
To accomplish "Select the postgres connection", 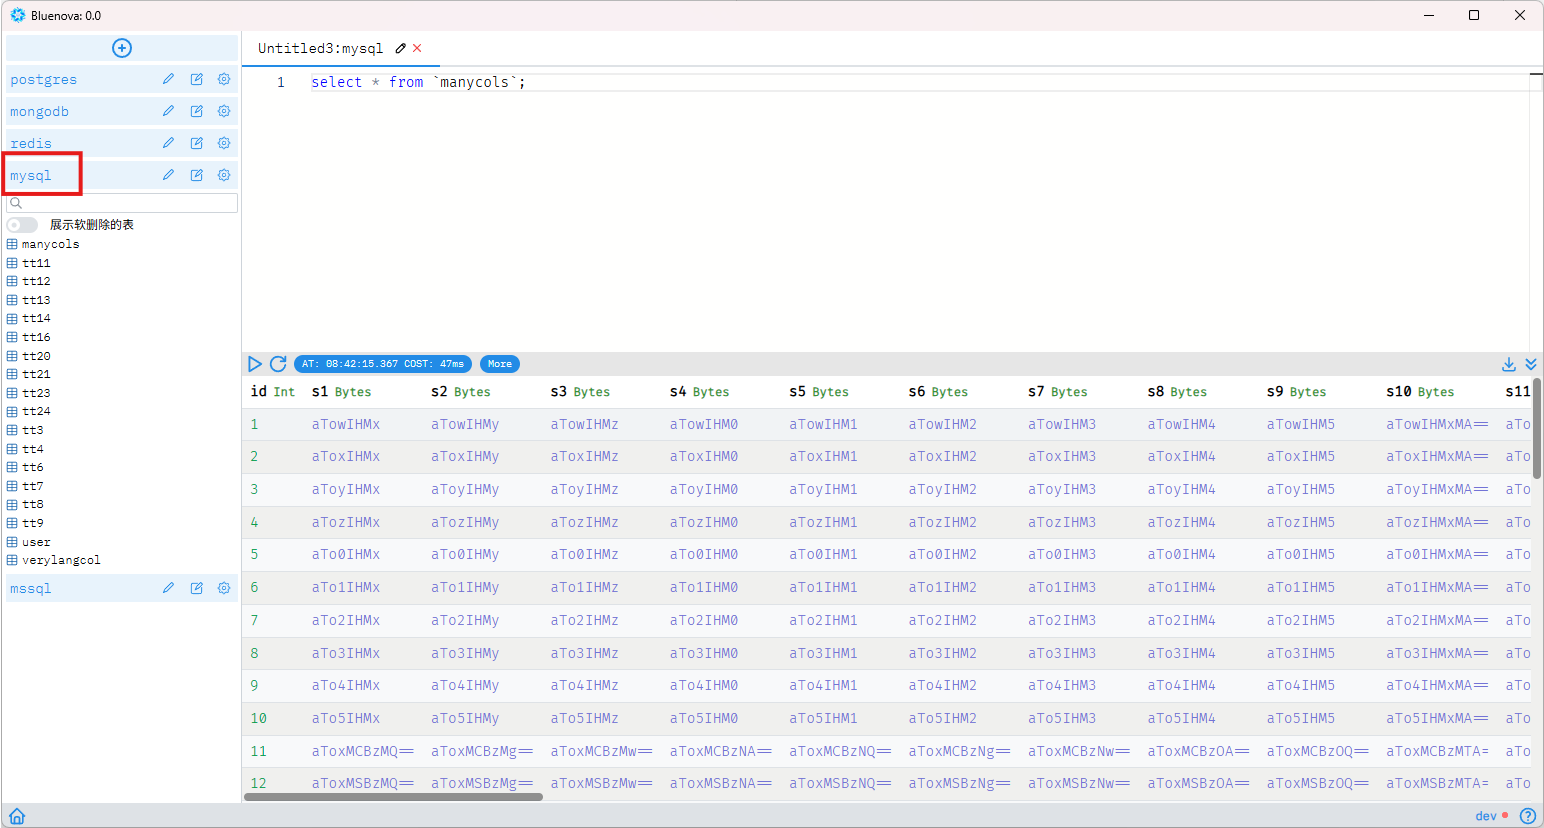I will point(44,79).
